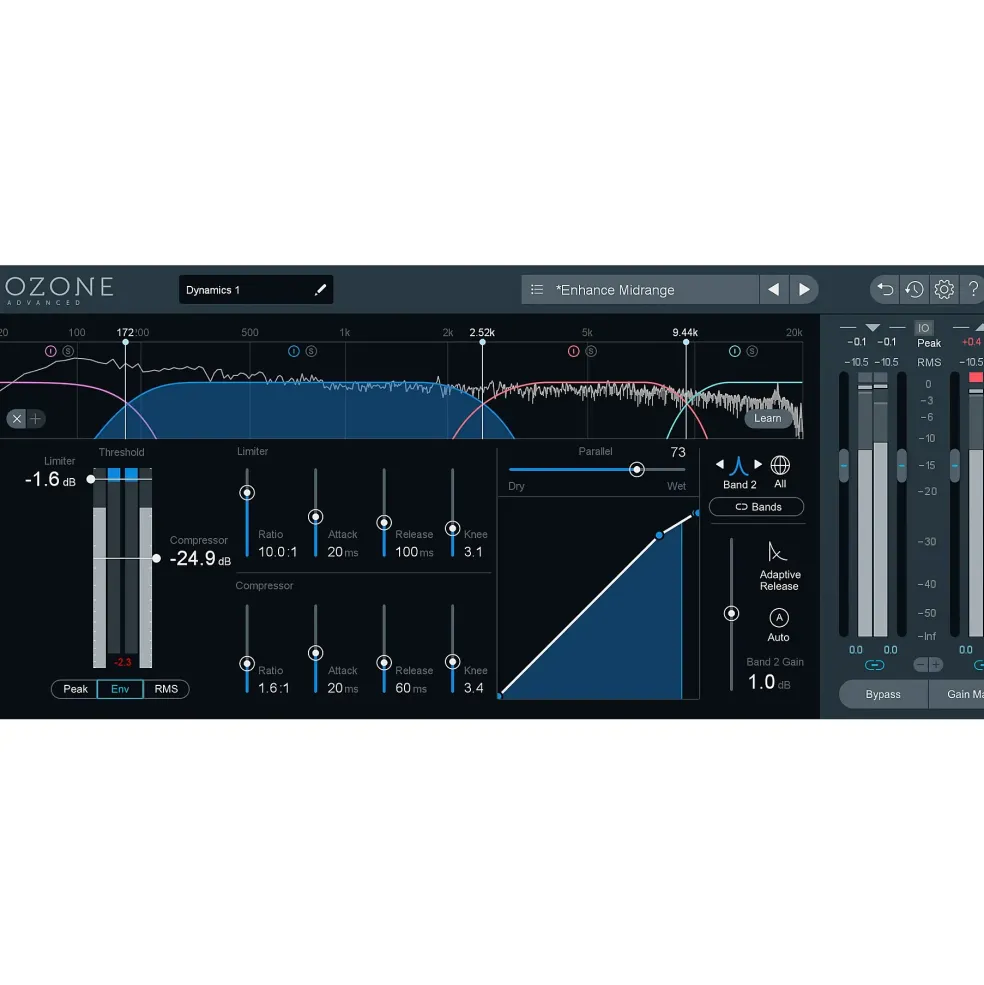Open the help question mark icon

click(973, 290)
